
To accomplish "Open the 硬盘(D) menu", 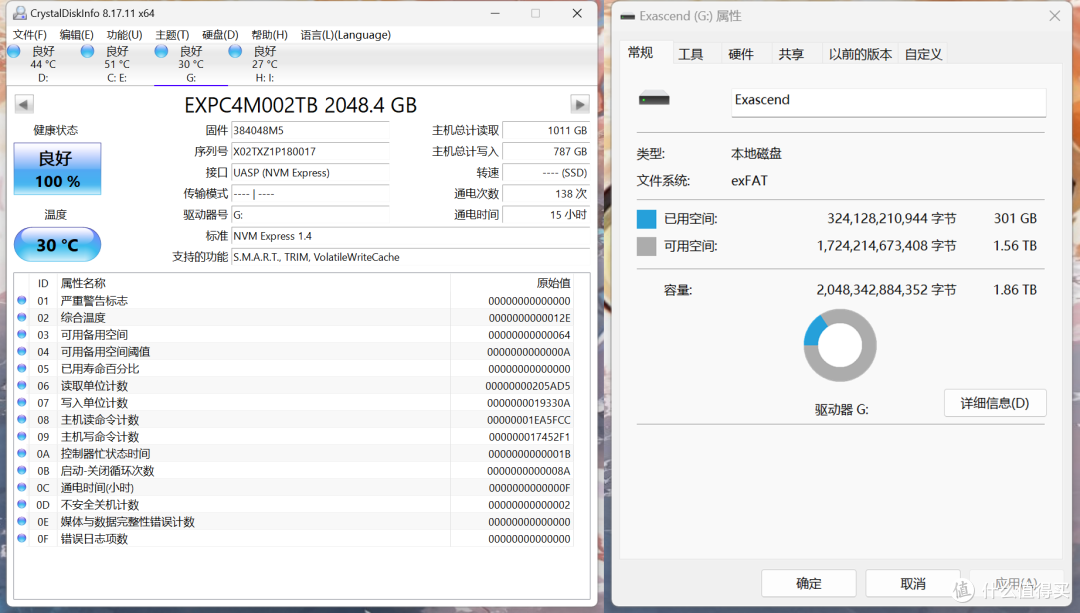I will [x=220, y=34].
